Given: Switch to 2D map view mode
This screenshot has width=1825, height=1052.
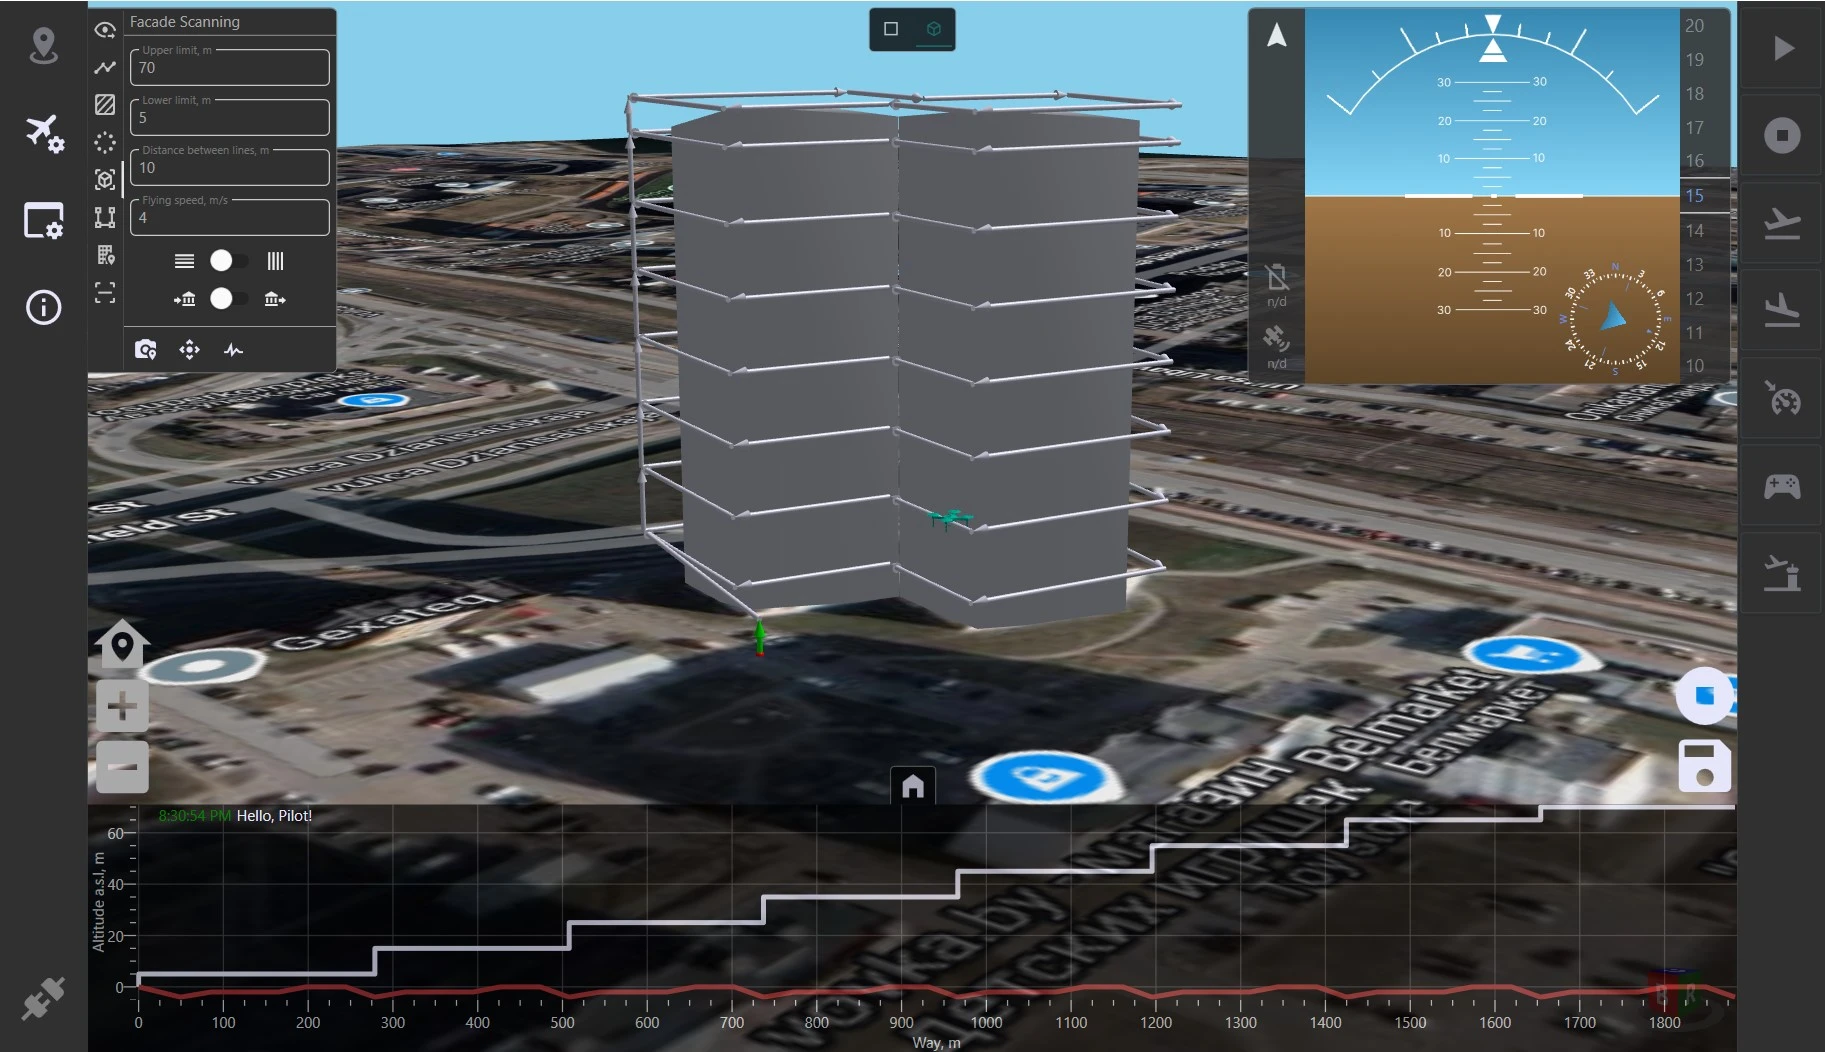Looking at the screenshot, I should tap(891, 29).
